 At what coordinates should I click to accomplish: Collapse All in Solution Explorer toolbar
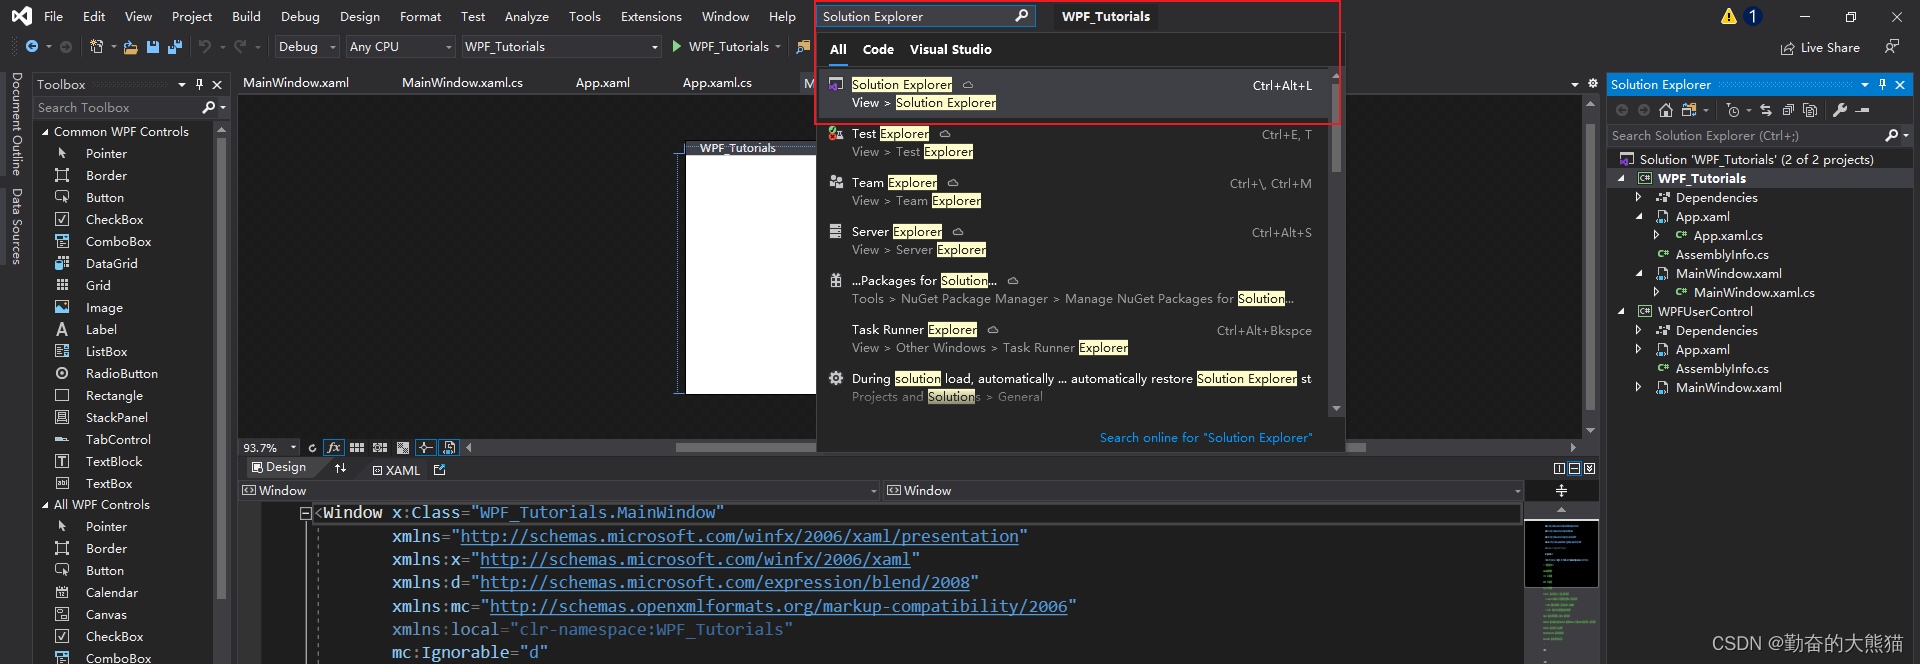[x=1788, y=110]
